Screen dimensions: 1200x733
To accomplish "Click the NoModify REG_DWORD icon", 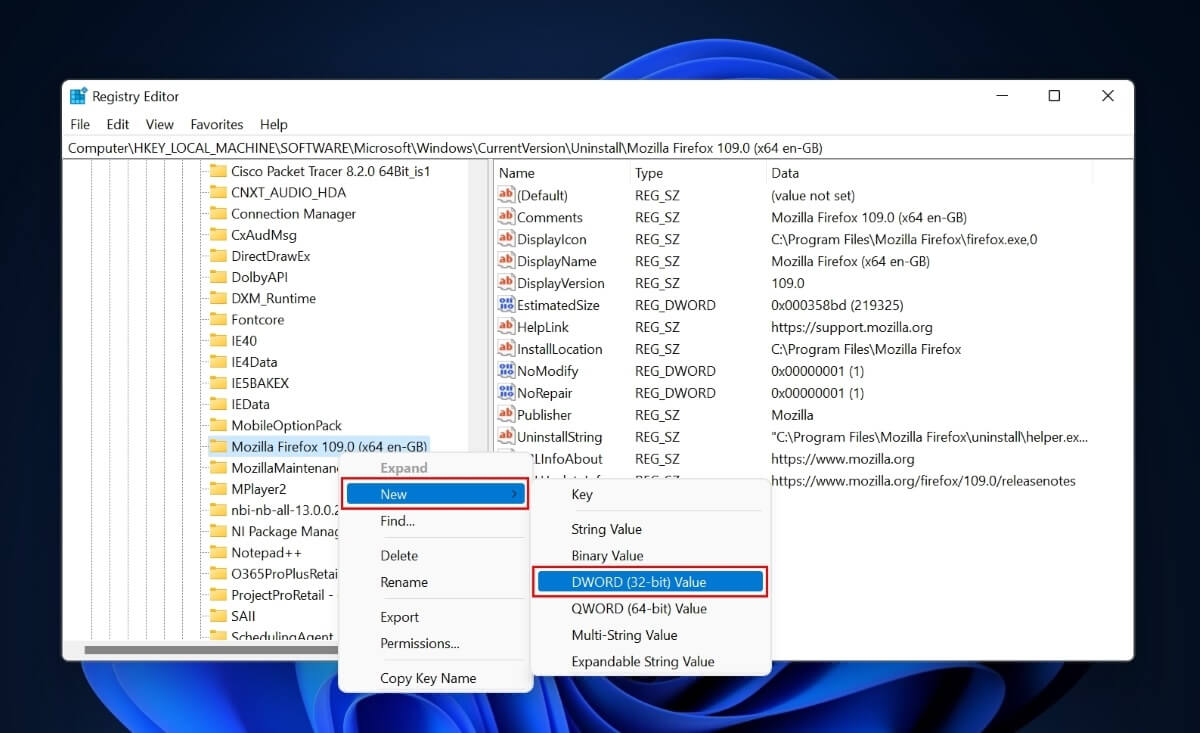I will (507, 371).
